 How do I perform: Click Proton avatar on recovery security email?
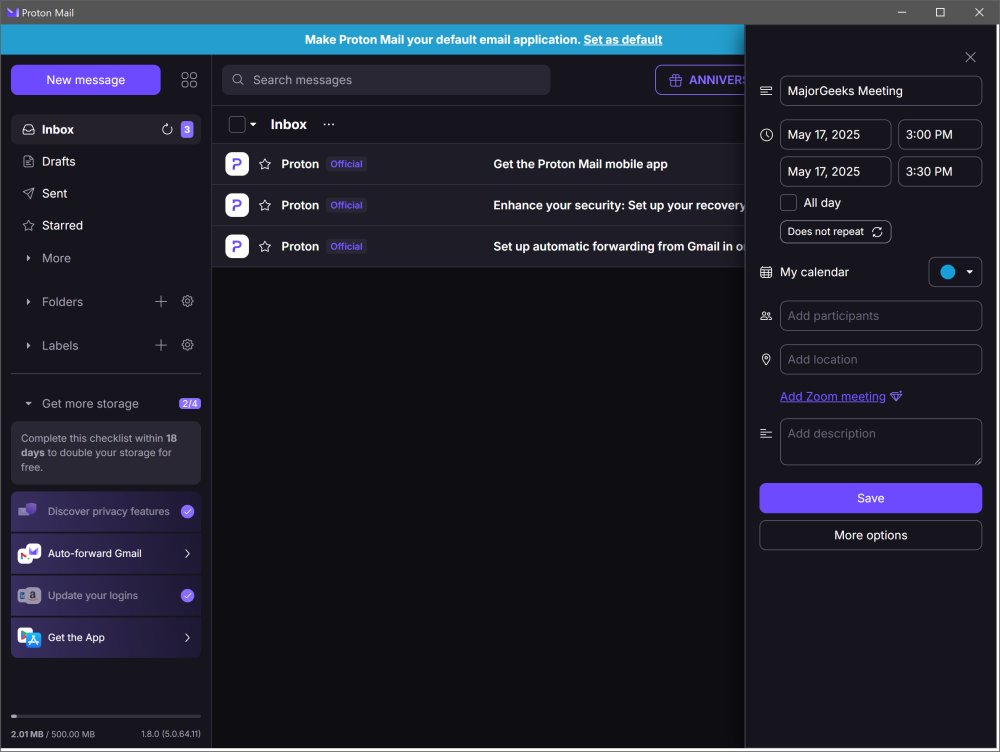pos(237,205)
